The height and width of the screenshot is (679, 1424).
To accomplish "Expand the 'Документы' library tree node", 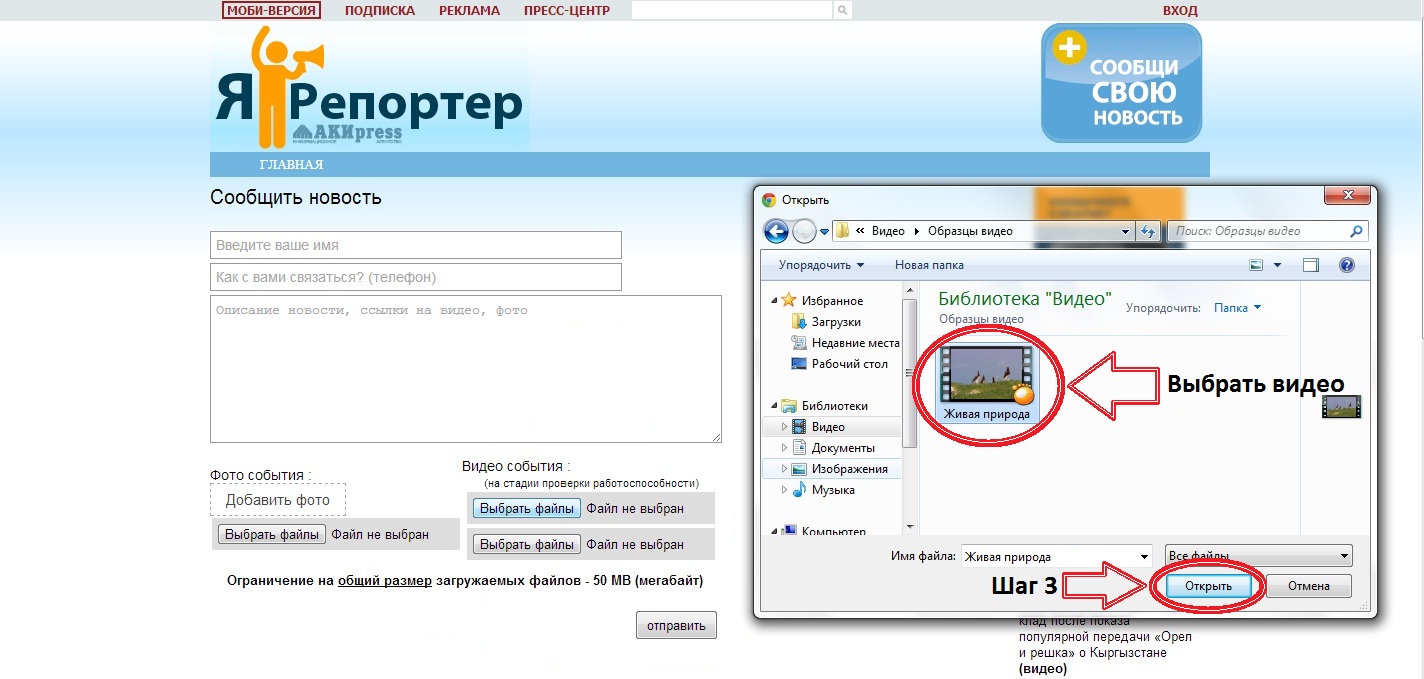I will point(785,448).
